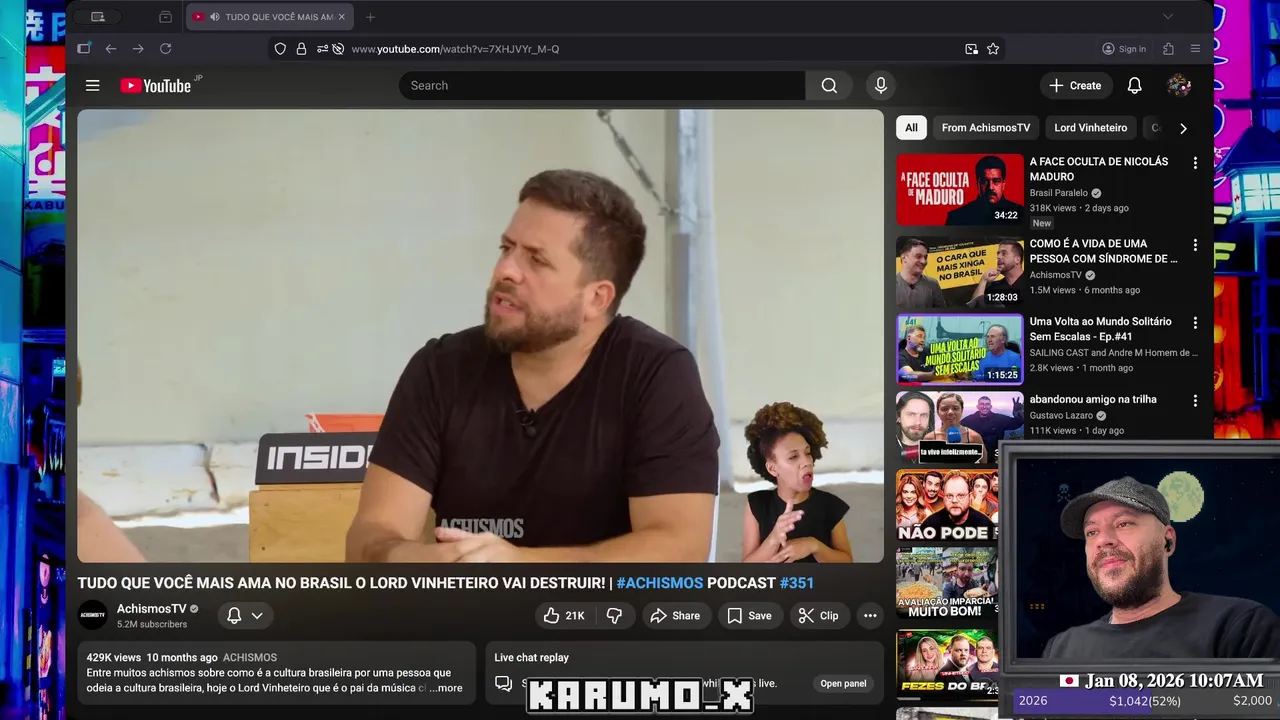Close the TUDO QUE VOCÊ MAIS AMA tab
This screenshot has width=1280, height=720.
(x=341, y=17)
